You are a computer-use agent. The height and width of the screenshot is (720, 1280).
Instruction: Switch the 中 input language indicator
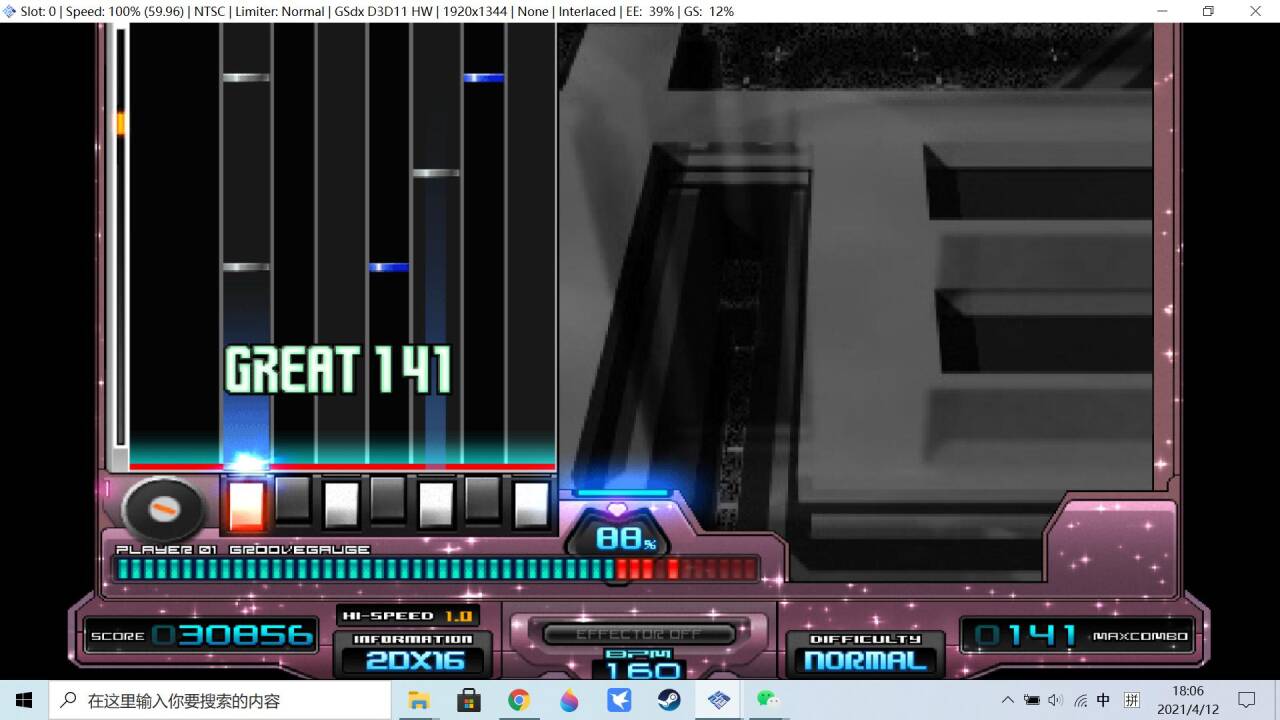1104,700
